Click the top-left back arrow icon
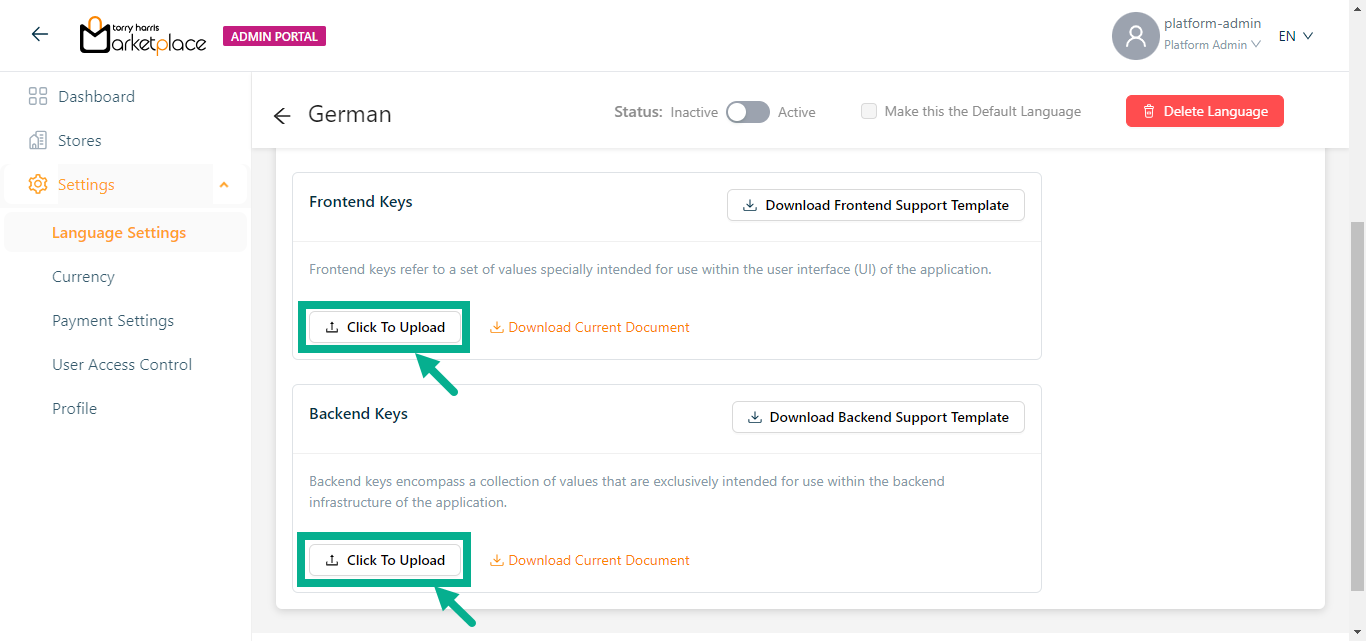1366x641 pixels. point(40,35)
